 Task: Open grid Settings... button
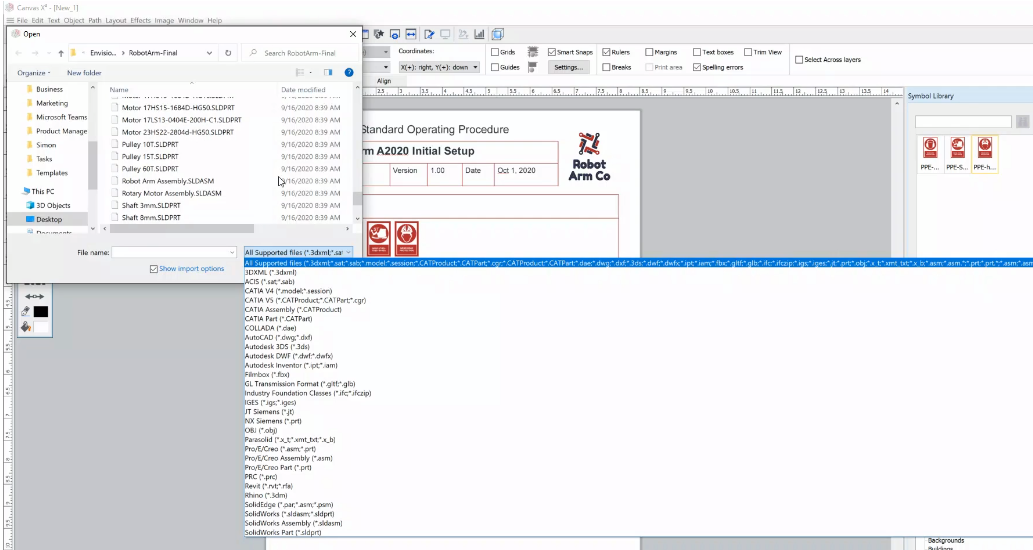pos(568,67)
